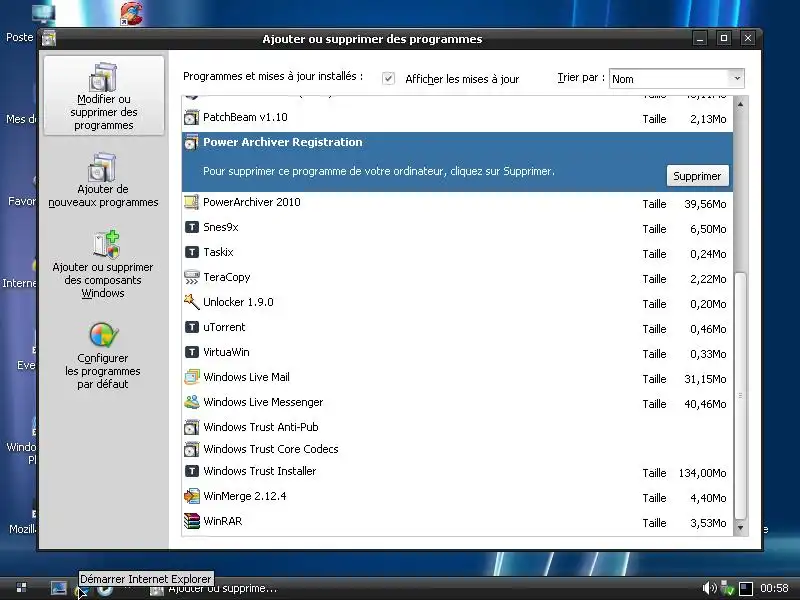The image size is (800, 600).
Task: Click the VirtuaWin program icon
Action: 191,352
